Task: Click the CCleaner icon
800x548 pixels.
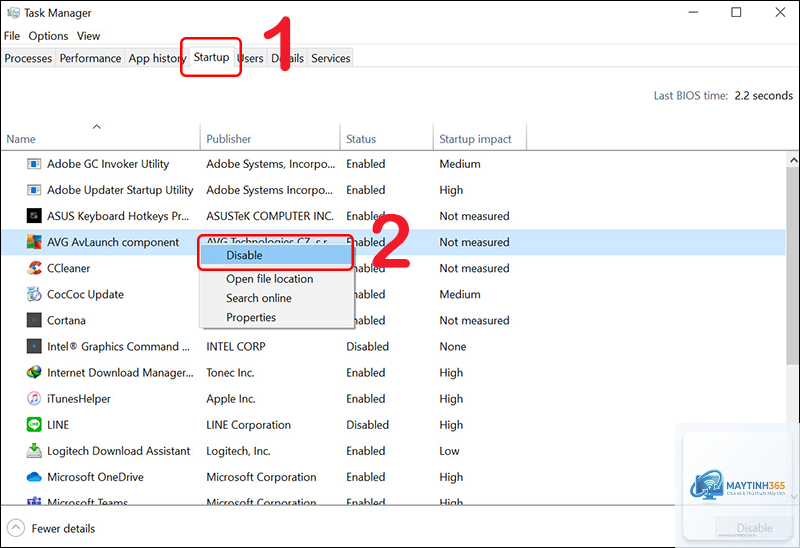Action: click(34, 268)
